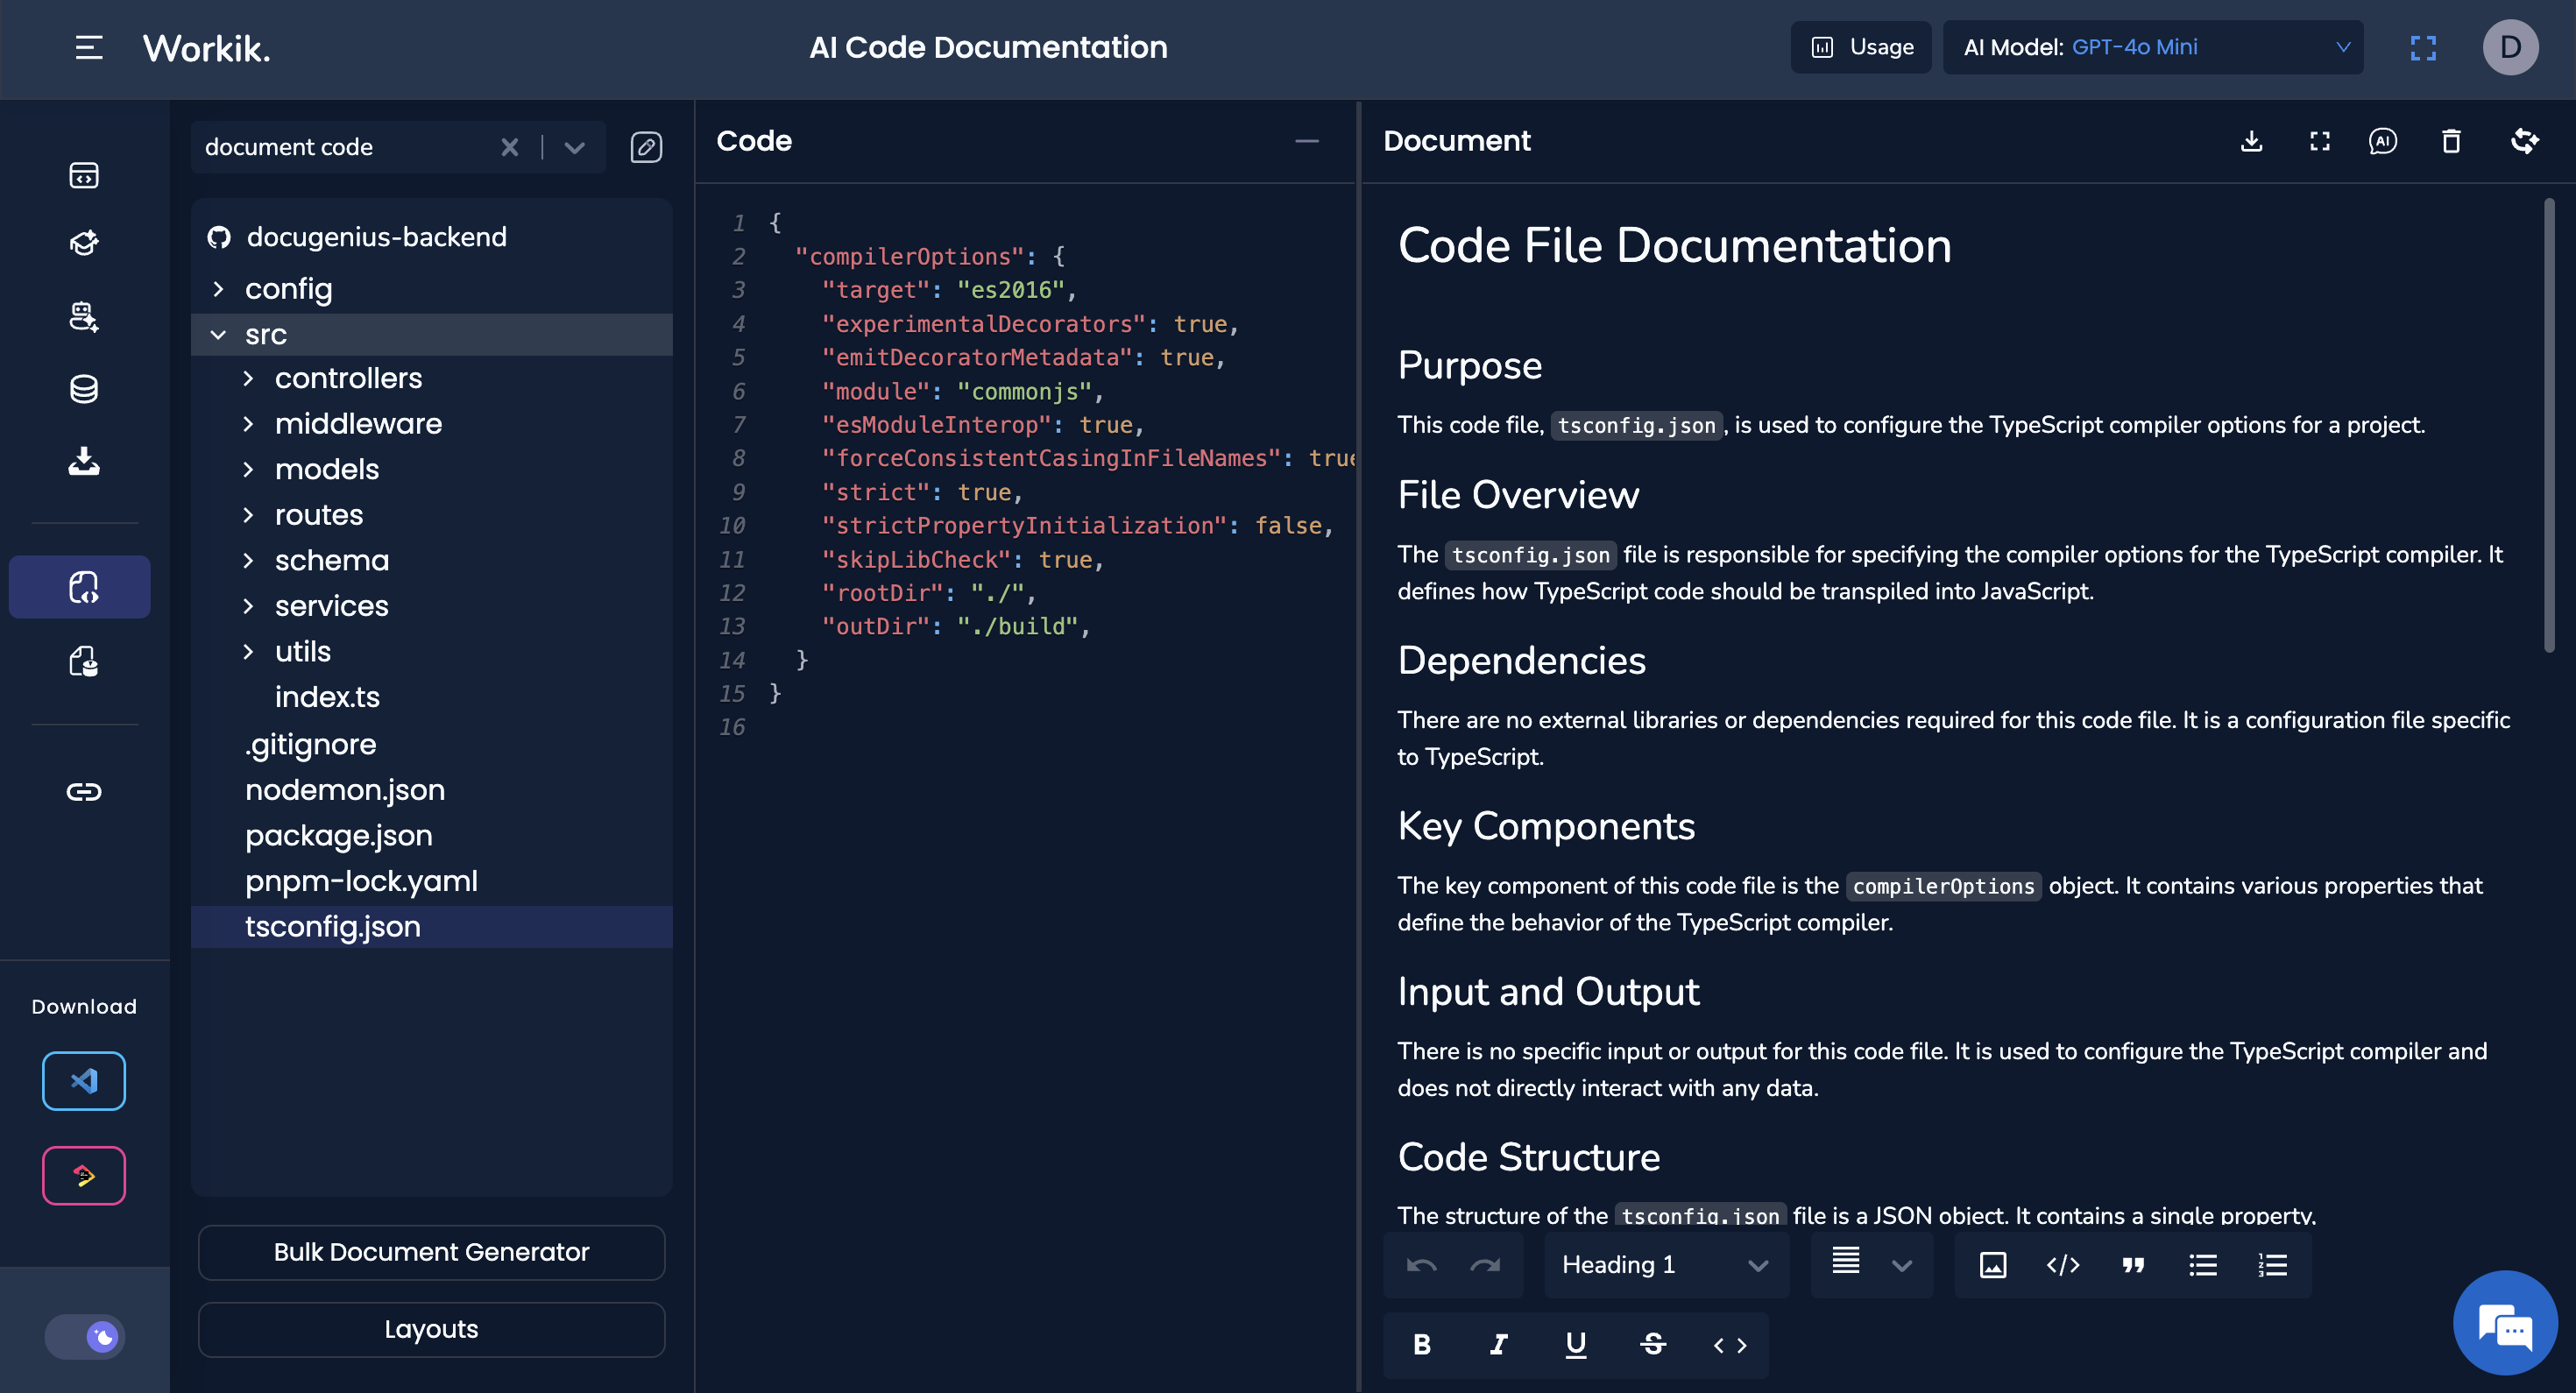The width and height of the screenshot is (2576, 1393).
Task: Open user profile avatar D
Action: pos(2510,47)
